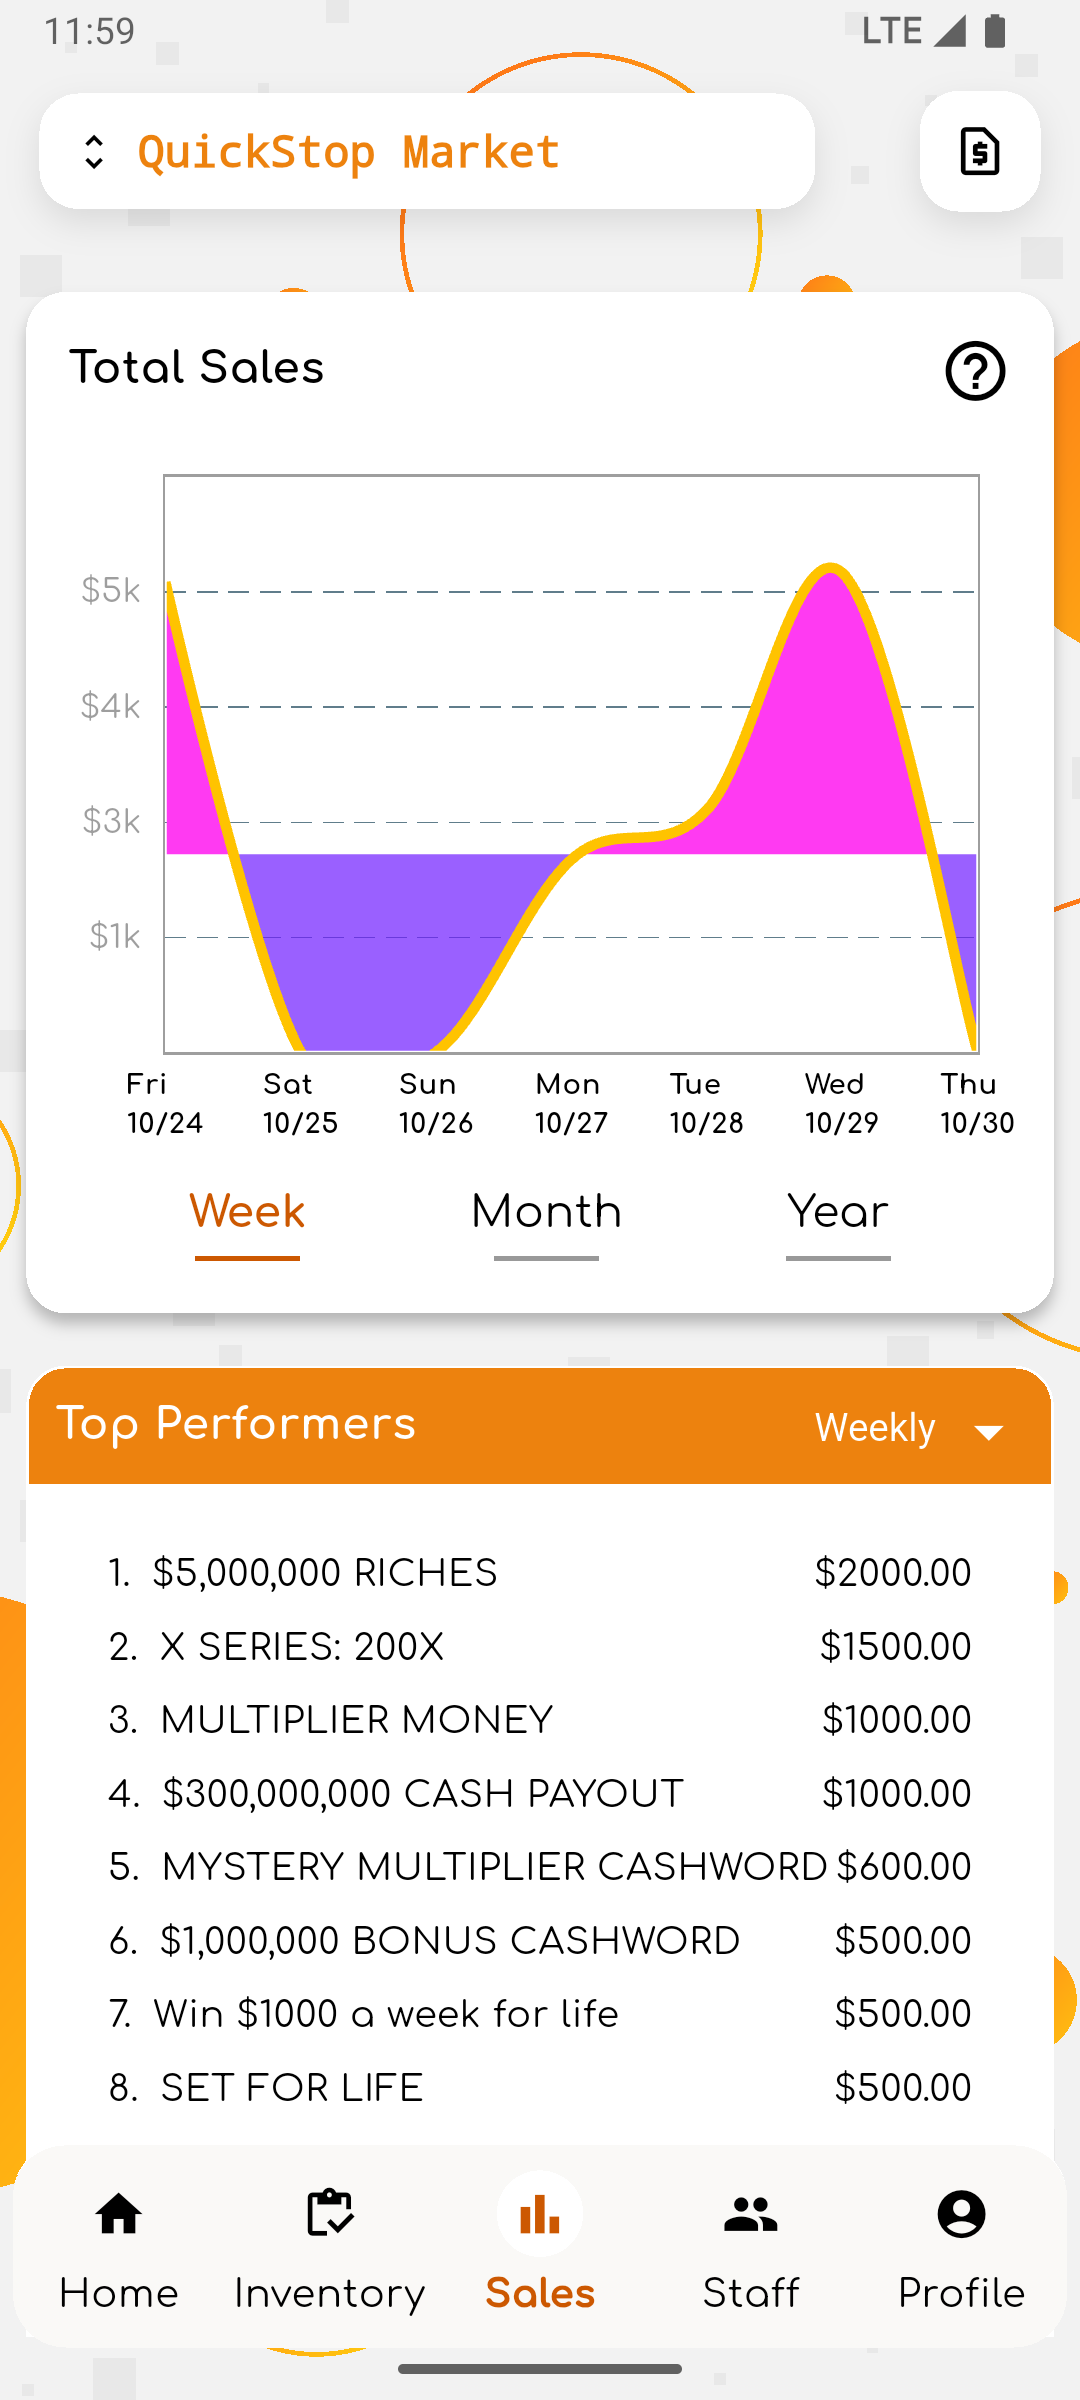Tap the store switcher up-down arrows
Image resolution: width=1080 pixels, height=2400 pixels.
(x=94, y=152)
